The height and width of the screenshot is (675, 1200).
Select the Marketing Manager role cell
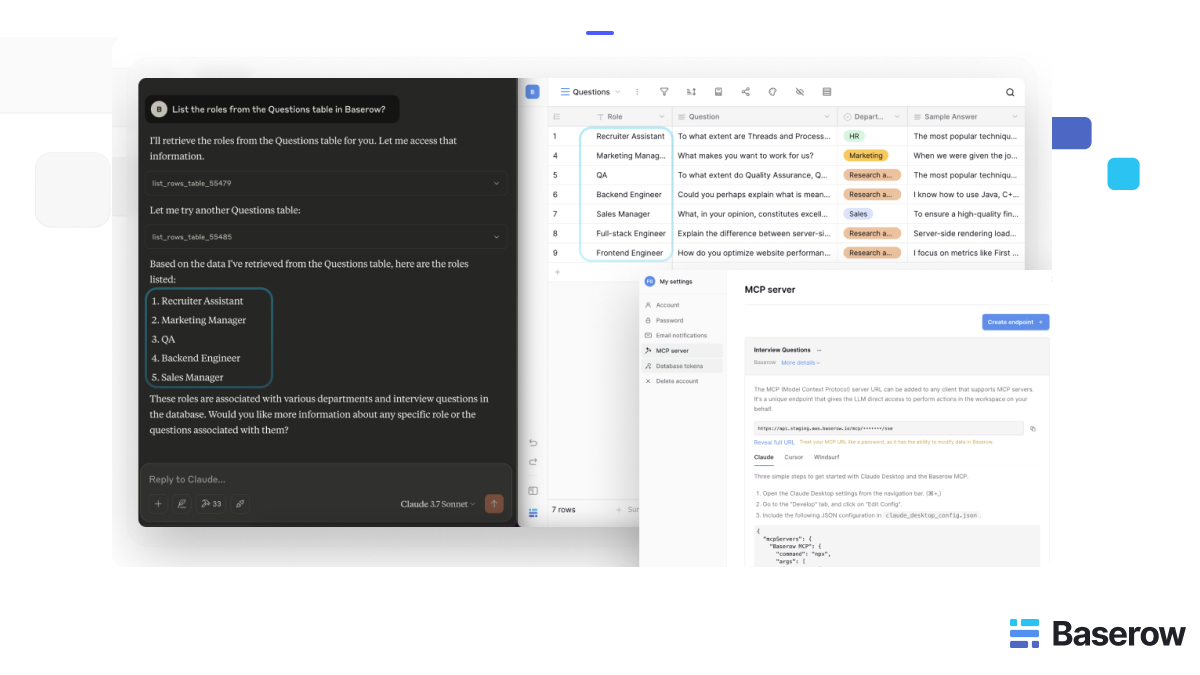(x=630, y=156)
